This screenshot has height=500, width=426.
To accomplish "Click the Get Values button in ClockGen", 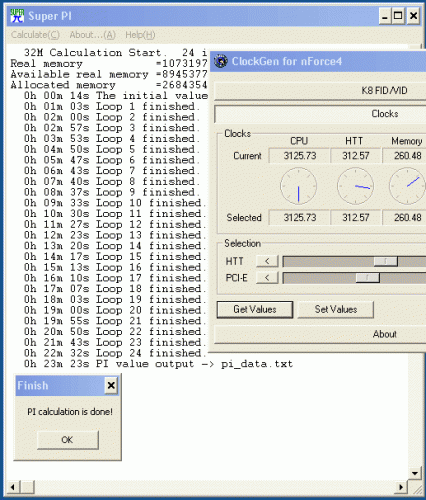I will pos(255,310).
